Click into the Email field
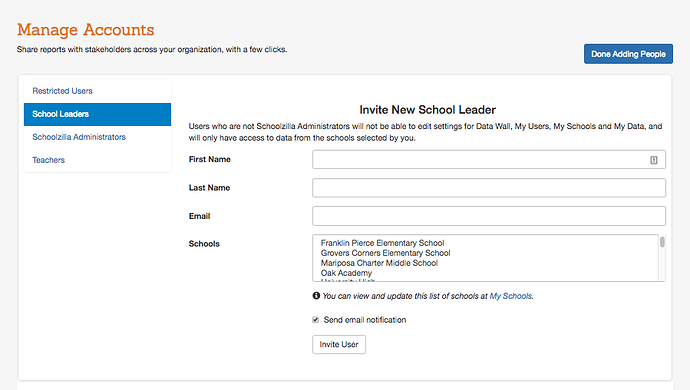The height and width of the screenshot is (390, 690). coord(489,216)
